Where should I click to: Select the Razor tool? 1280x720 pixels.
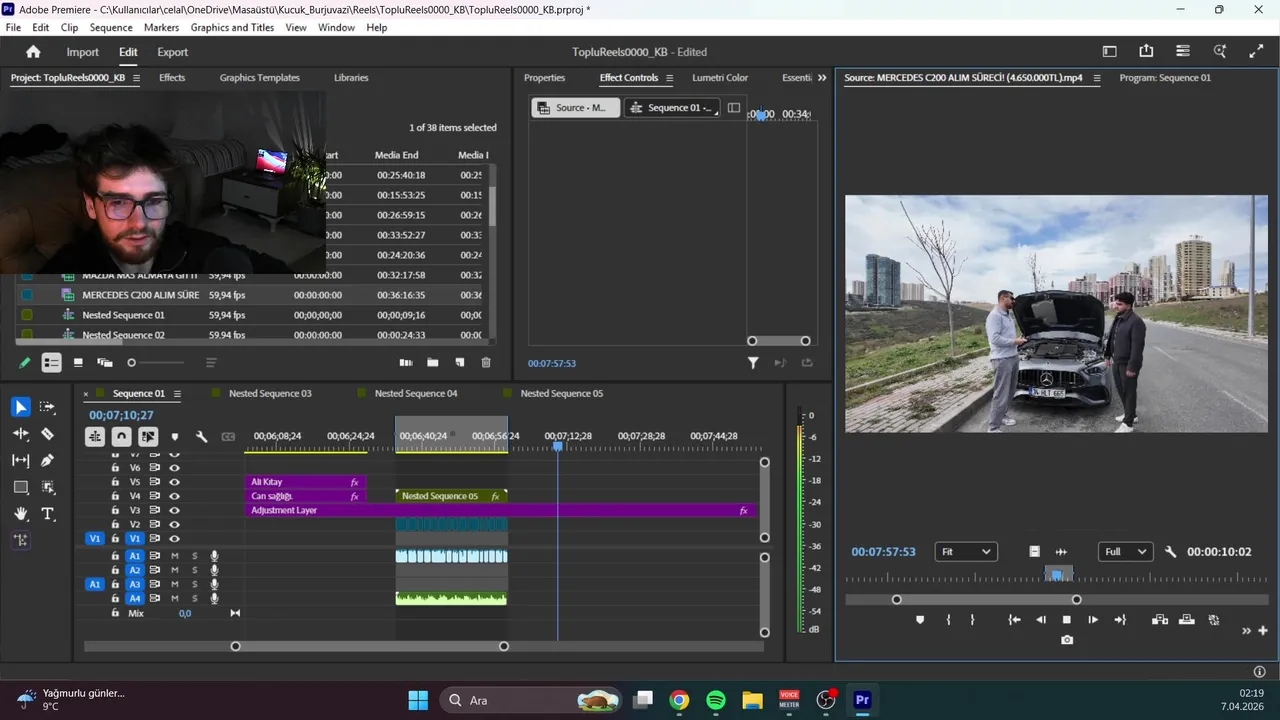47,434
